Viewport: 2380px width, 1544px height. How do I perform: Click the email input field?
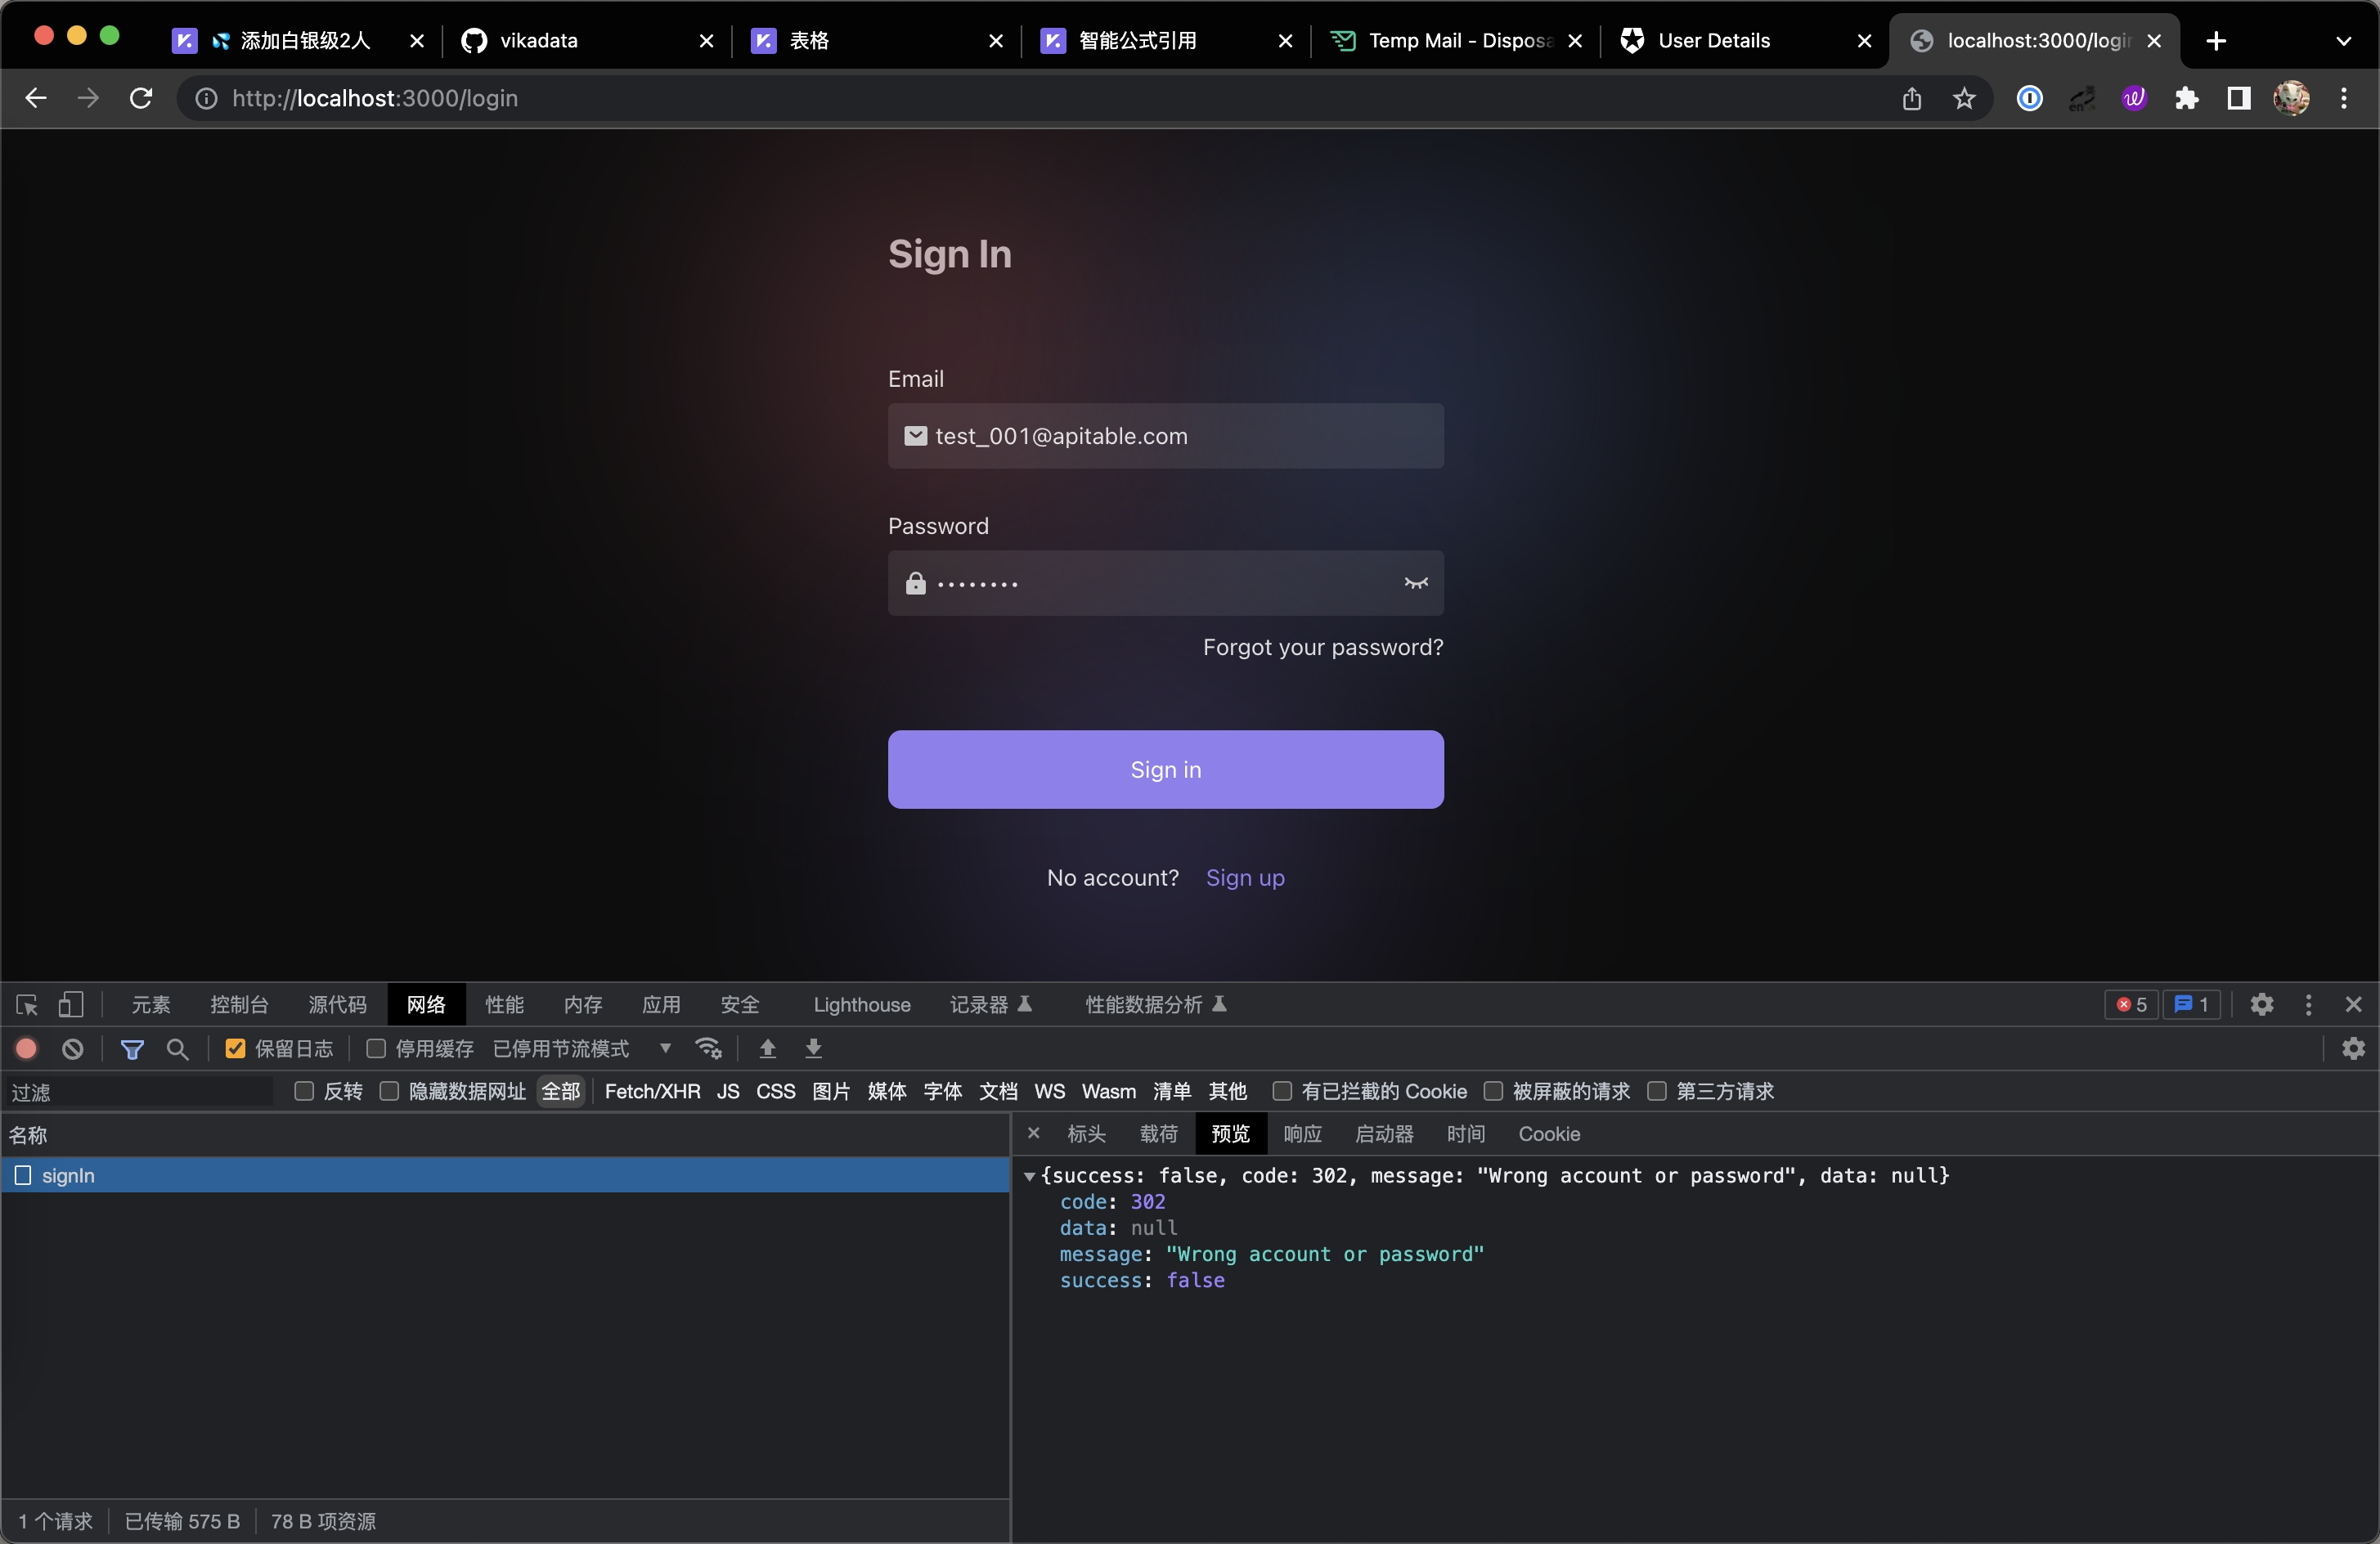[1164, 436]
